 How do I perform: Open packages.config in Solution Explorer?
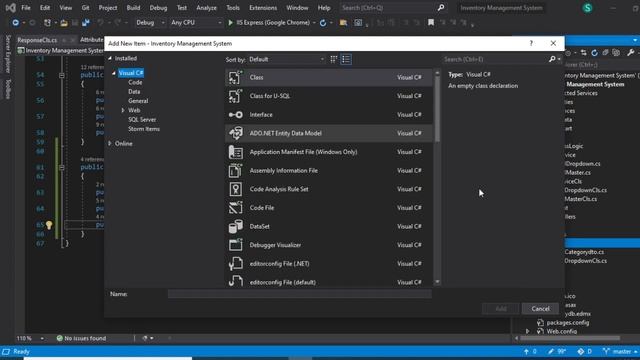click(568, 322)
